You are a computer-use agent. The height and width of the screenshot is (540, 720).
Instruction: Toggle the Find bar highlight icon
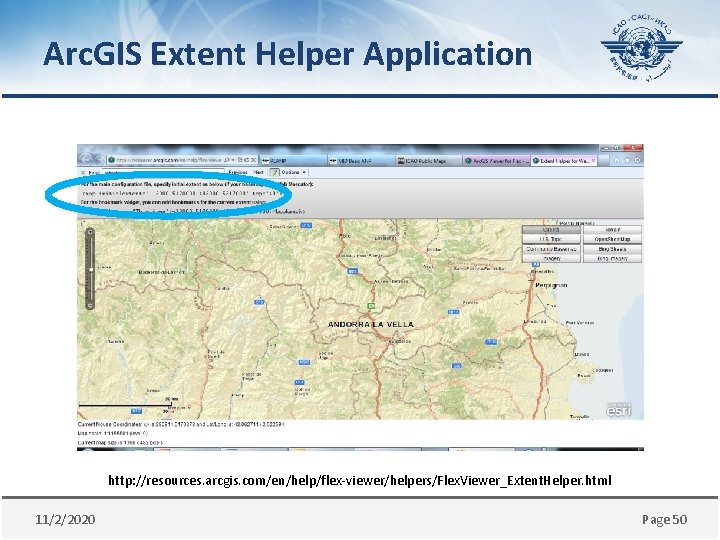point(274,173)
